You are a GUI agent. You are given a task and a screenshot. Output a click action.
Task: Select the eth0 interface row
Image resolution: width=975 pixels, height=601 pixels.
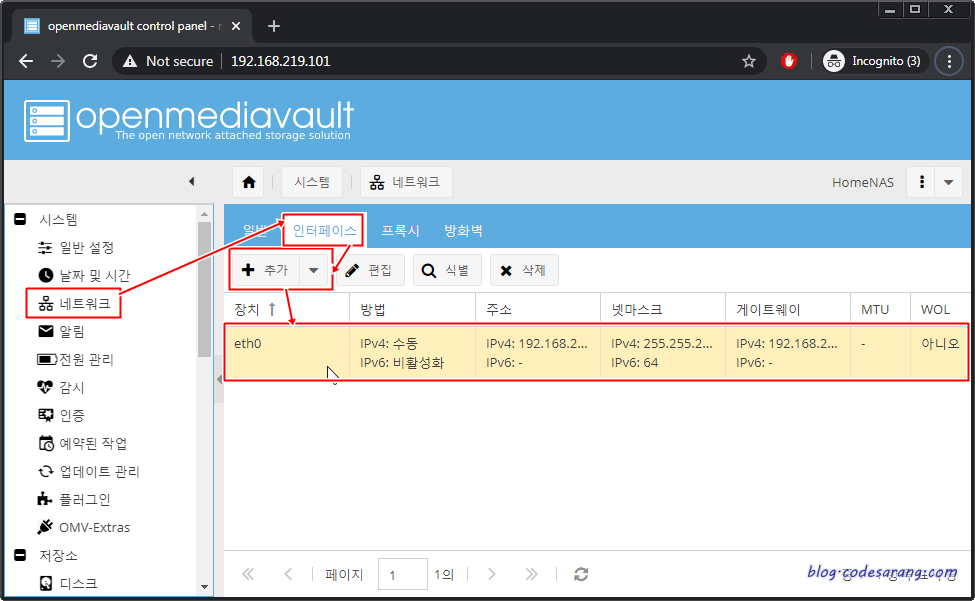pyautogui.click(x=596, y=352)
